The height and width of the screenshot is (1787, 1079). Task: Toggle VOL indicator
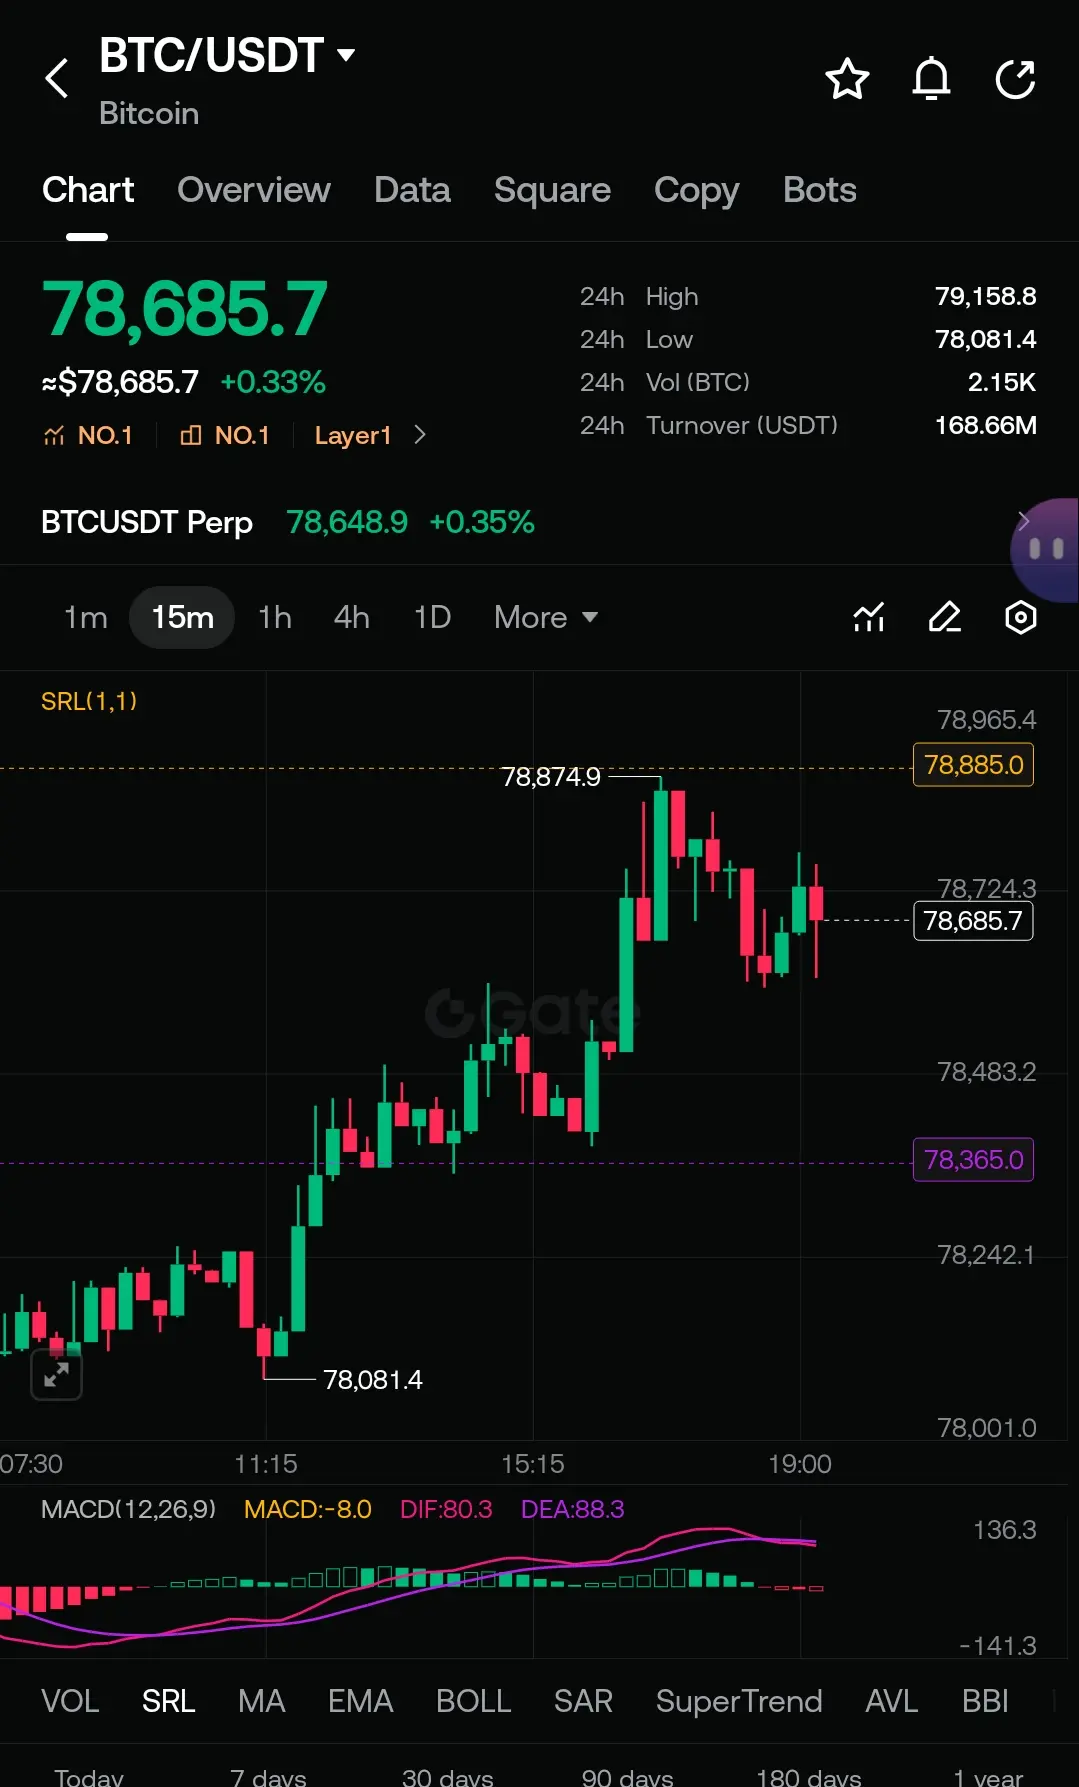tap(70, 1701)
